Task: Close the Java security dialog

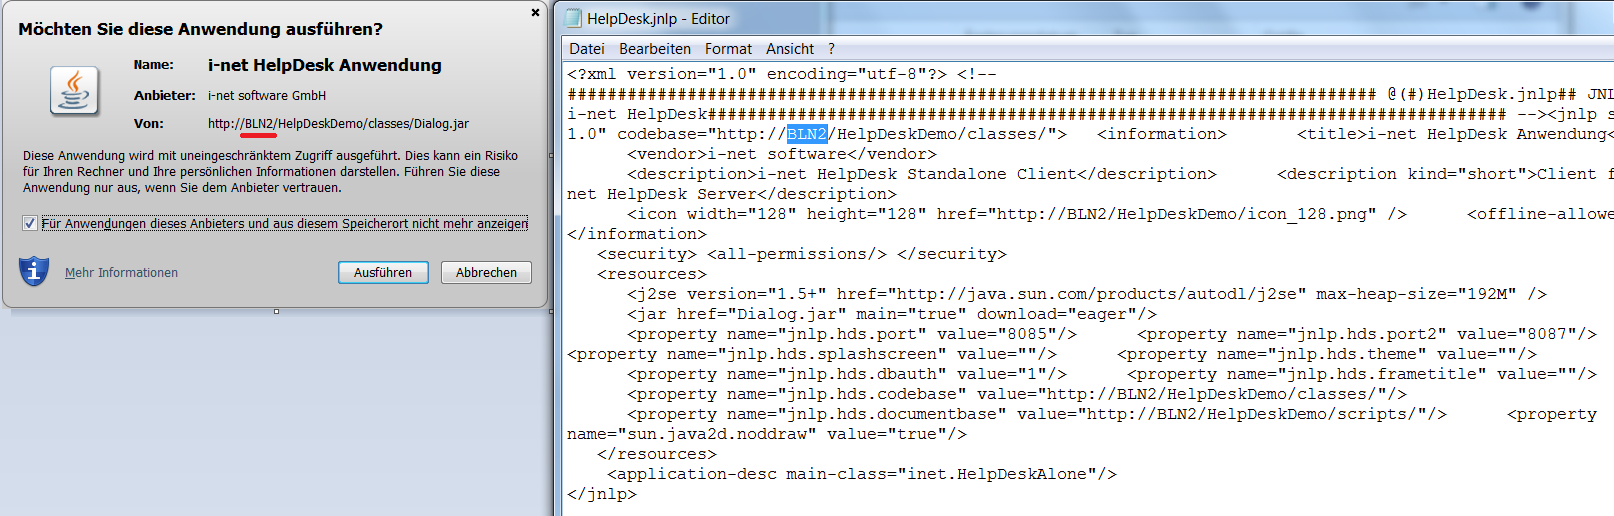Action: pos(535,13)
